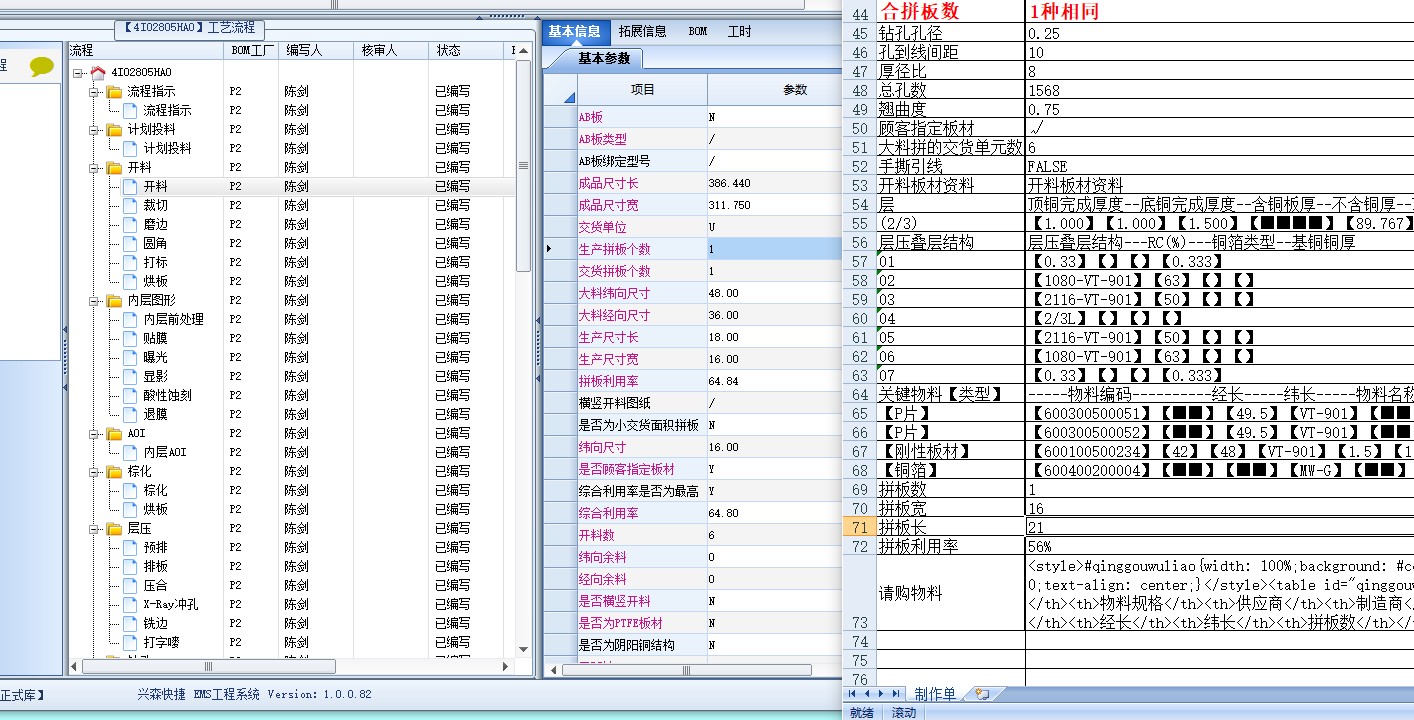Image resolution: width=1414 pixels, height=720 pixels.
Task: Collapse the 流程指示 tree folder
Action: pos(94,91)
